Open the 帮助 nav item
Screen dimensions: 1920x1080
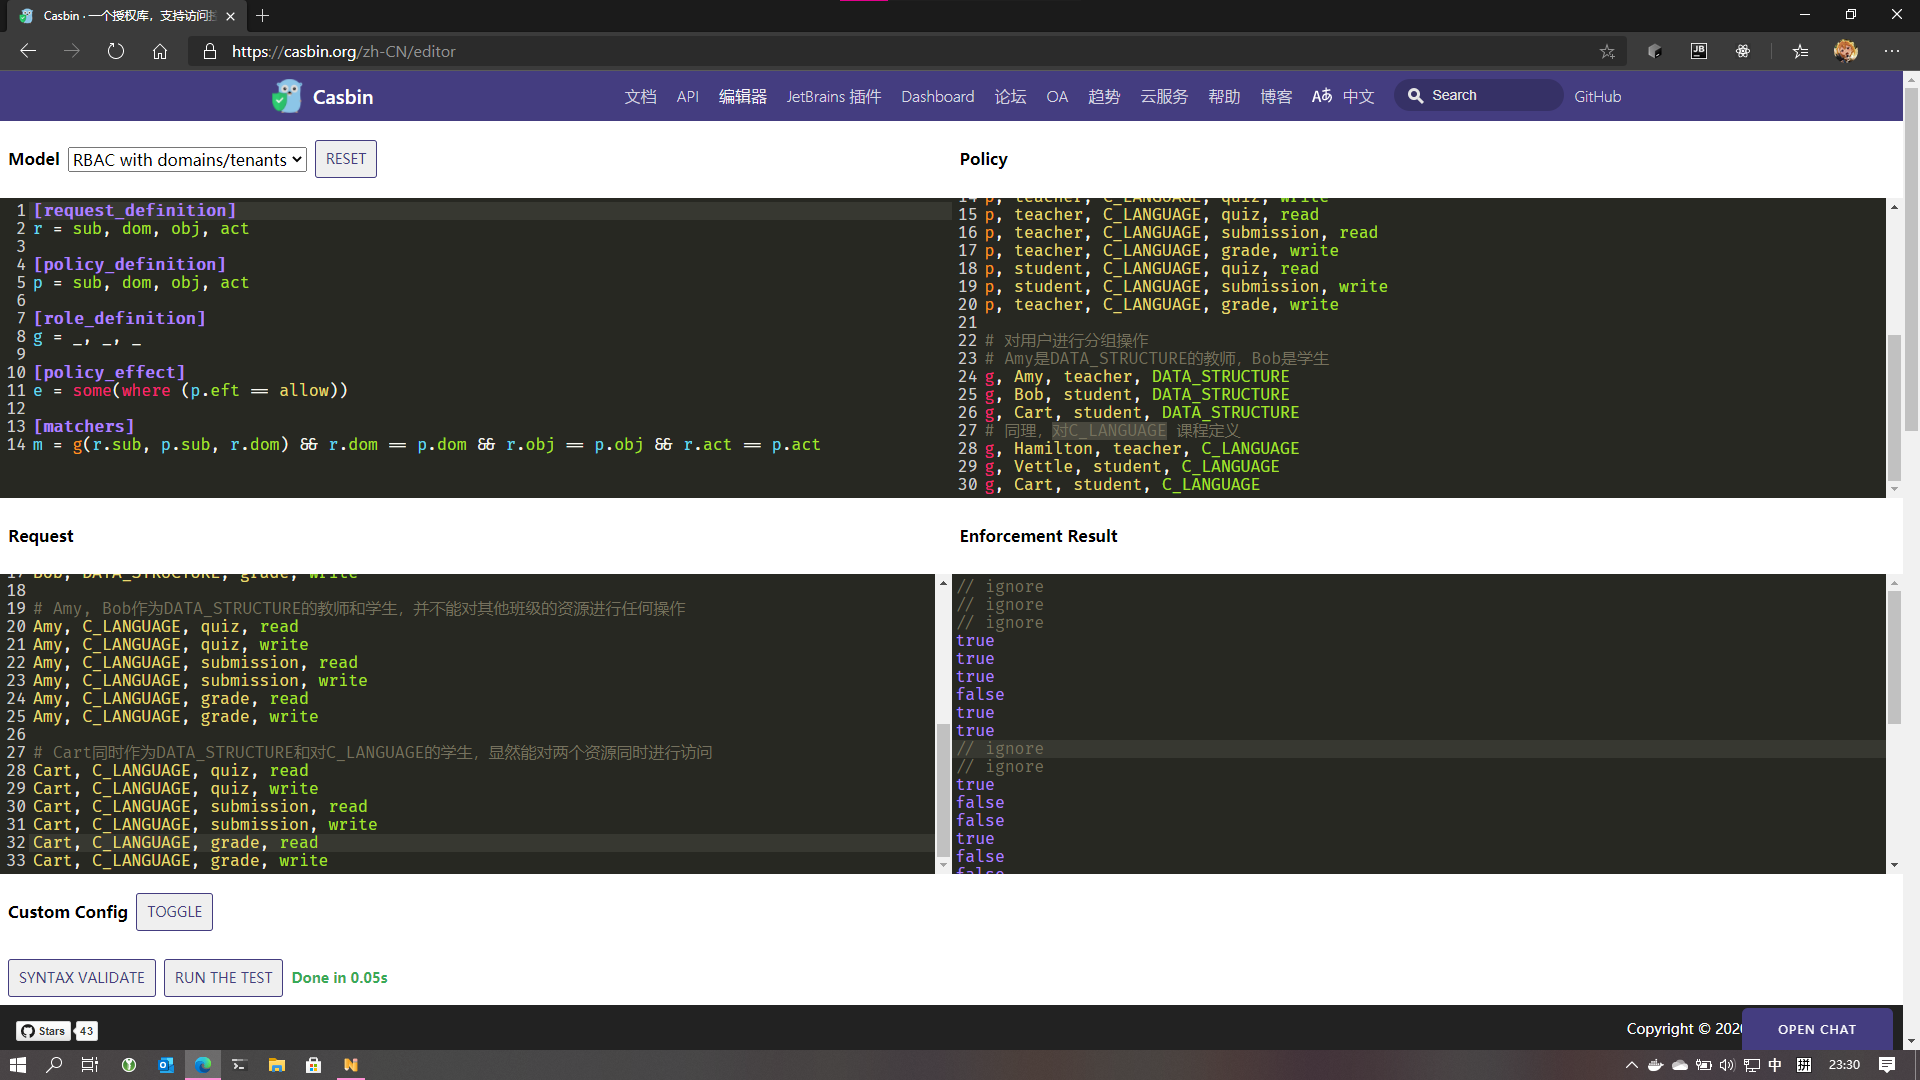point(1224,97)
